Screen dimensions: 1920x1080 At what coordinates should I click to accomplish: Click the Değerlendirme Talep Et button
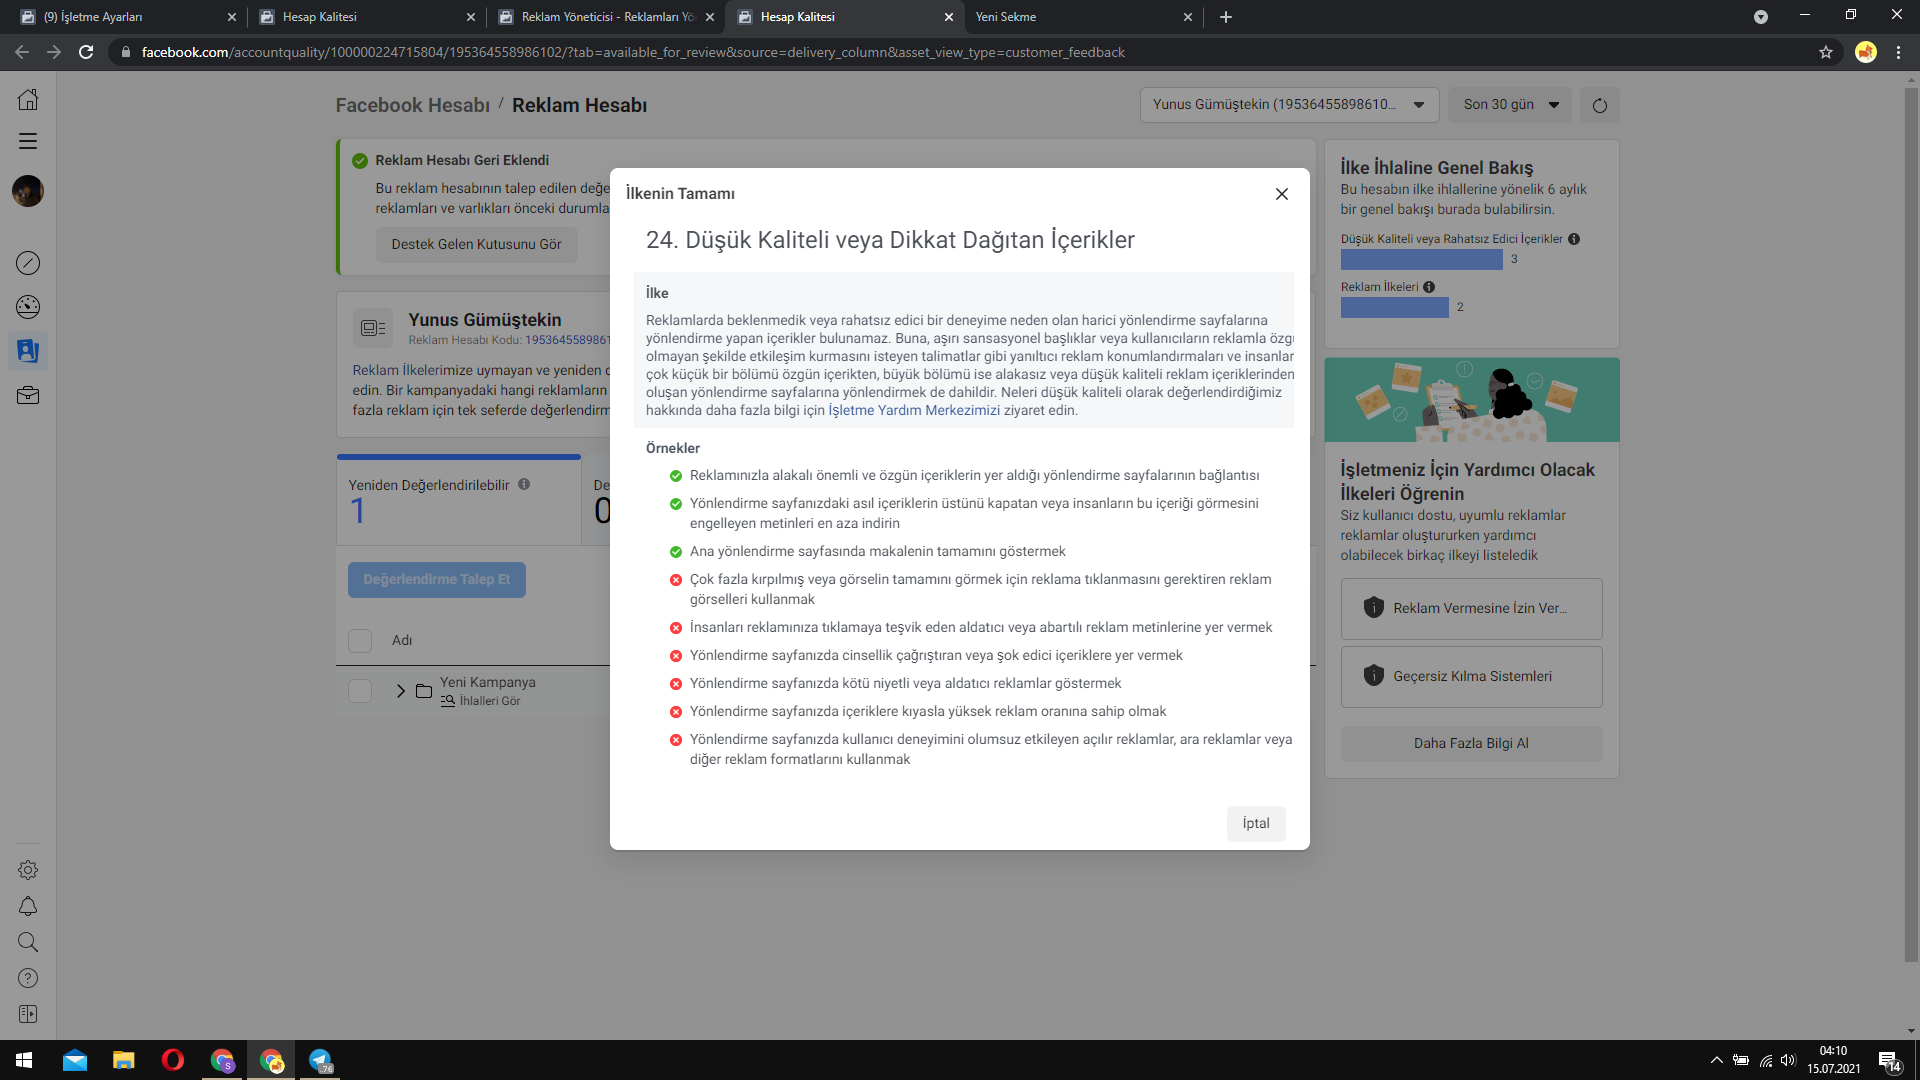[437, 580]
